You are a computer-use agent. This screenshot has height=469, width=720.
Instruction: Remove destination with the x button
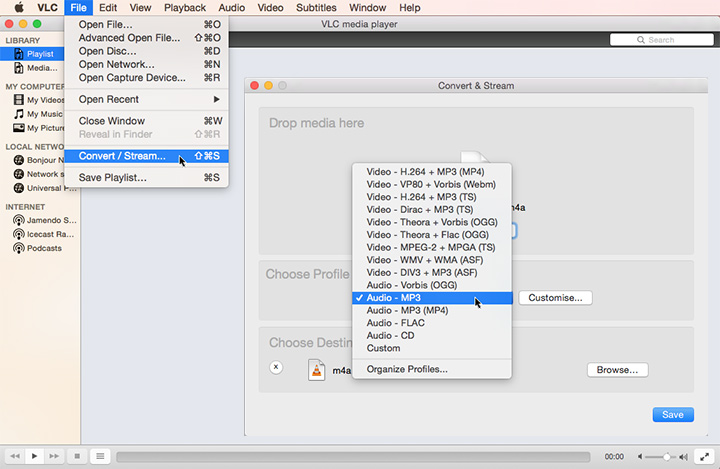(x=276, y=367)
